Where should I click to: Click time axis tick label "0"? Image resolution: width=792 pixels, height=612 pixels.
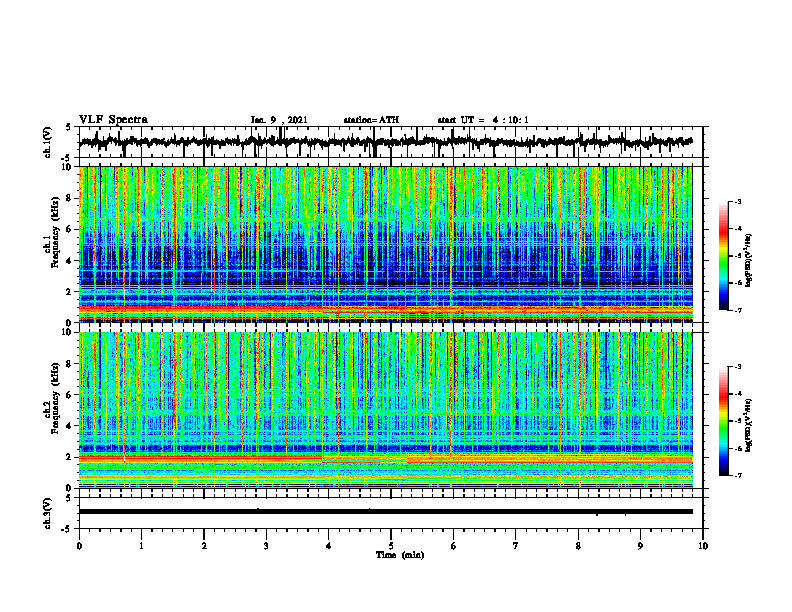click(79, 546)
